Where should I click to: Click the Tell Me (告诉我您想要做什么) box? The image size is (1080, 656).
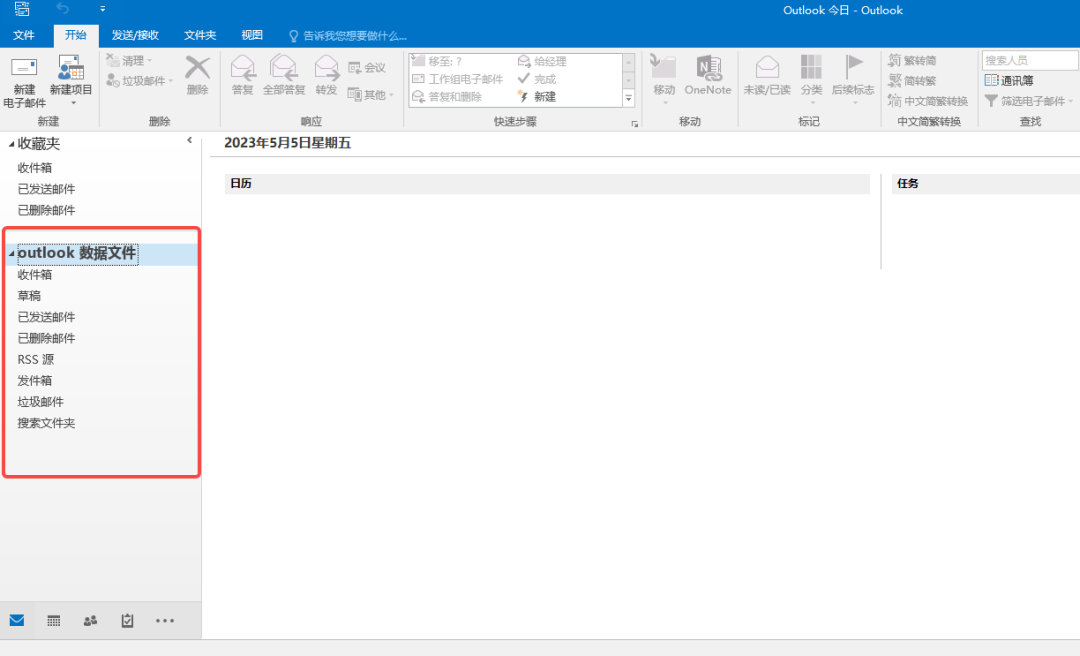click(x=348, y=36)
